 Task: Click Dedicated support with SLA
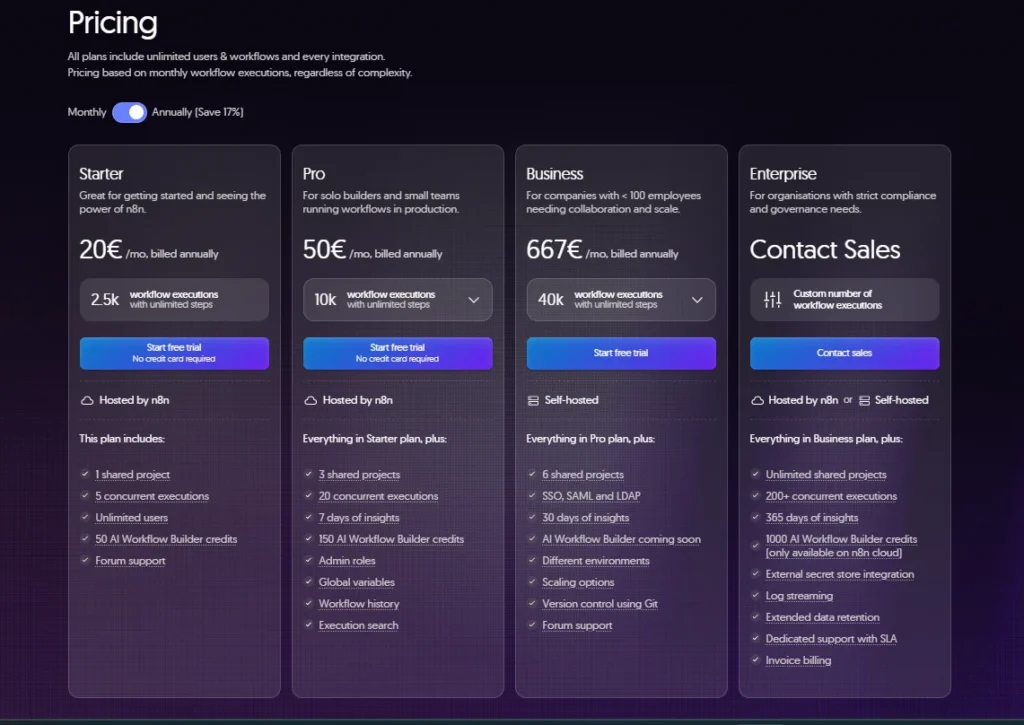coord(831,639)
